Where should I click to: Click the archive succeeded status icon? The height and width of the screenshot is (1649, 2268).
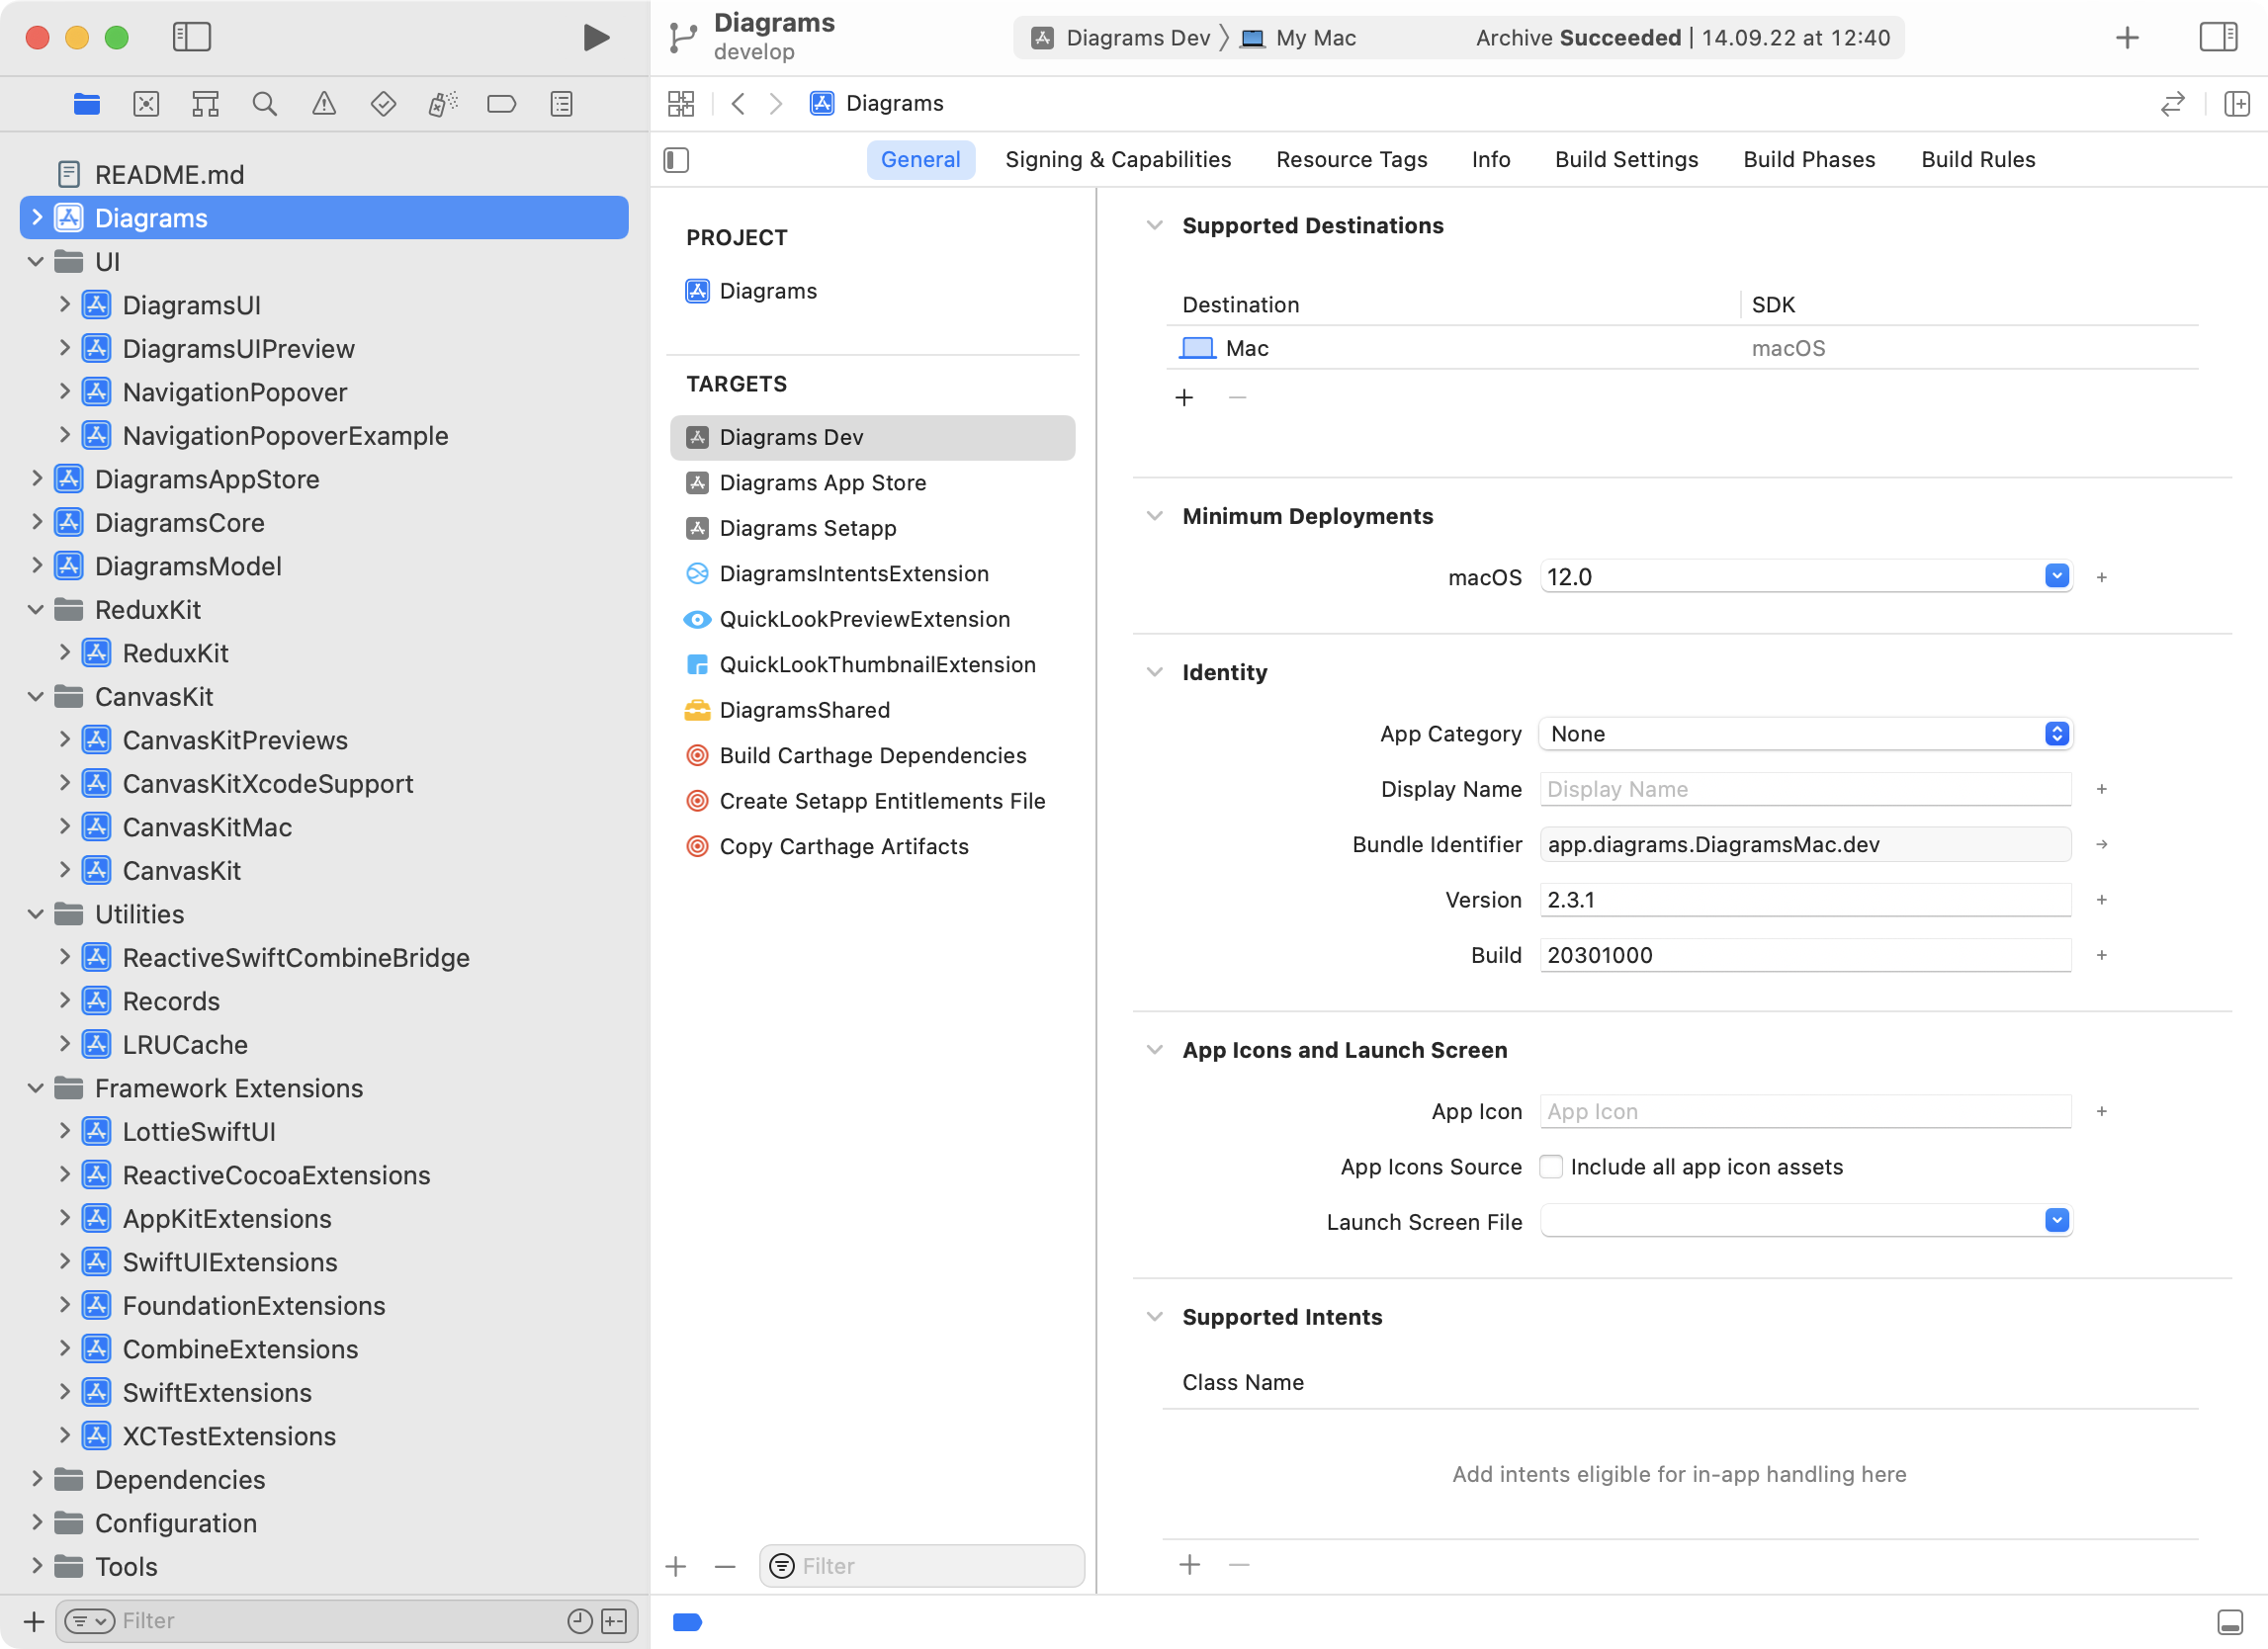point(1678,37)
